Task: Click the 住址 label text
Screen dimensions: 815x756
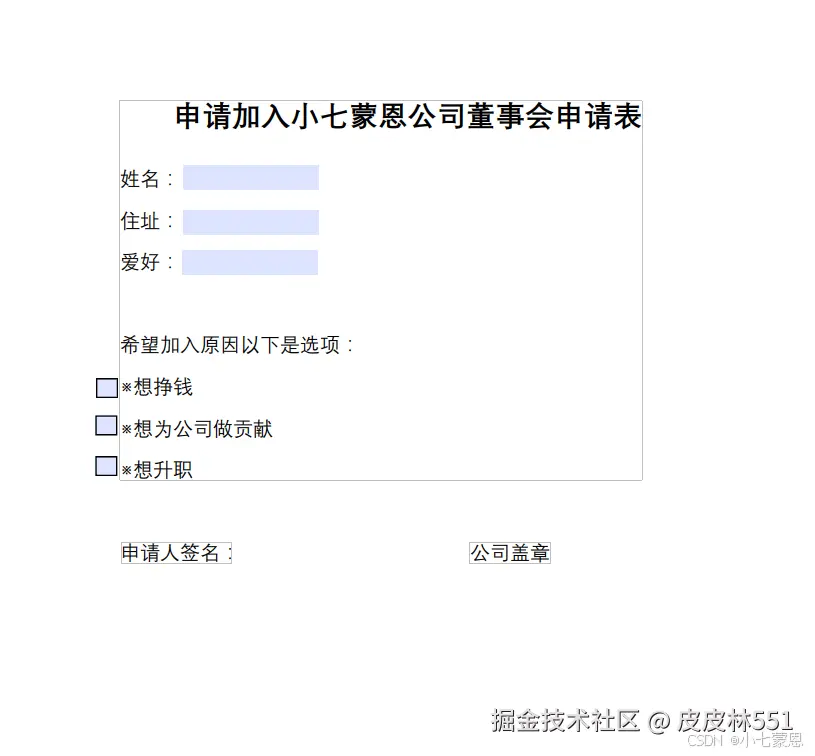Action: (x=140, y=222)
